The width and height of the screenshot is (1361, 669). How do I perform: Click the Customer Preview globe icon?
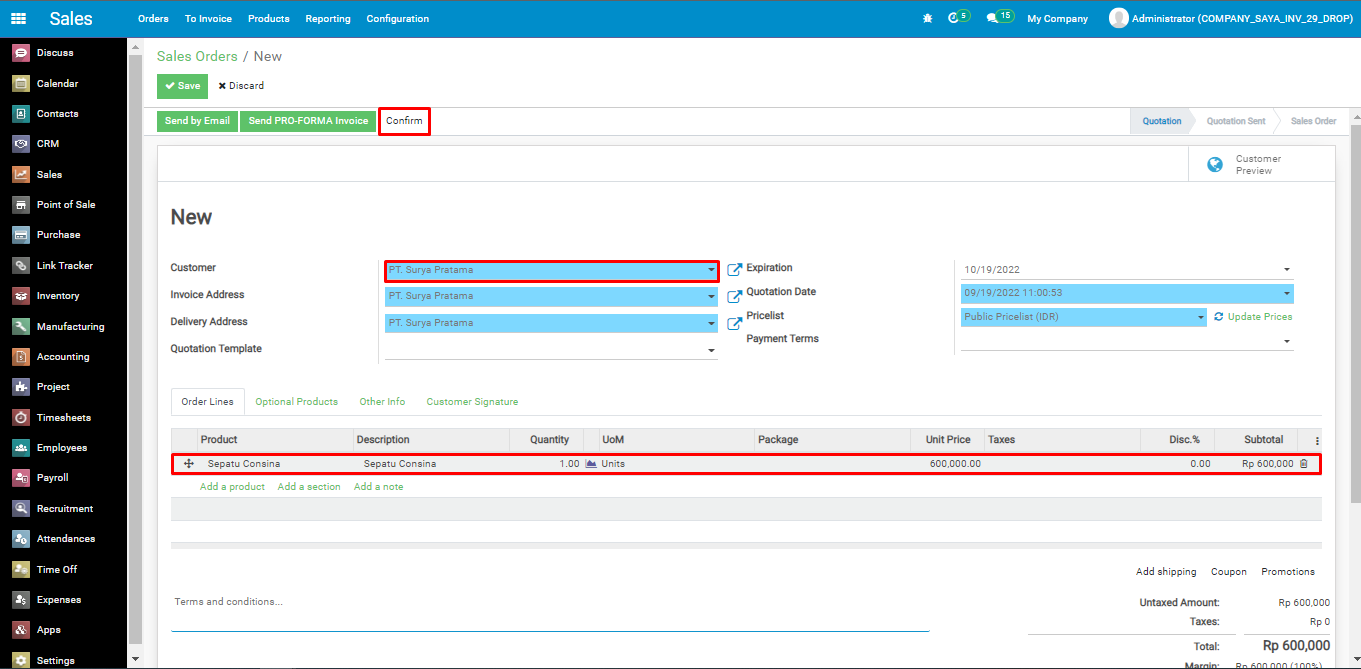click(x=1215, y=165)
